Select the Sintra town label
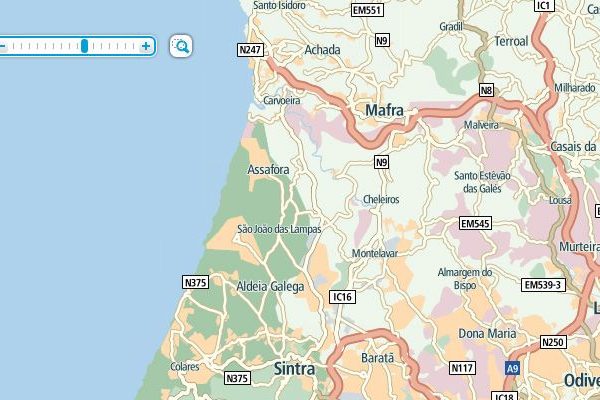Screen dimensions: 600x400 coord(295,369)
